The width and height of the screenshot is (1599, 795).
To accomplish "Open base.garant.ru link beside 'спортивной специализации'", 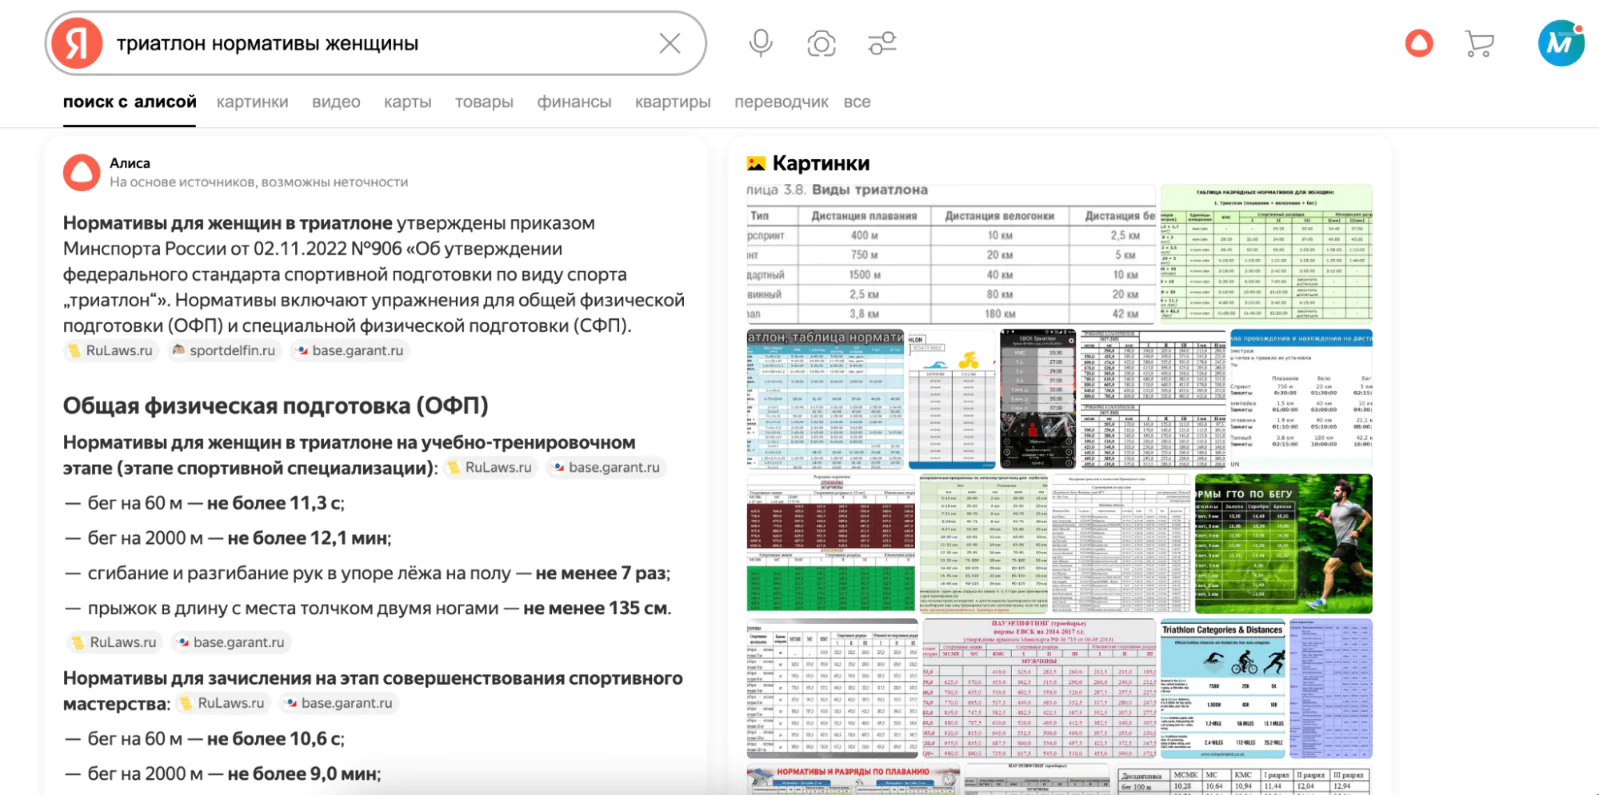I will [606, 468].
